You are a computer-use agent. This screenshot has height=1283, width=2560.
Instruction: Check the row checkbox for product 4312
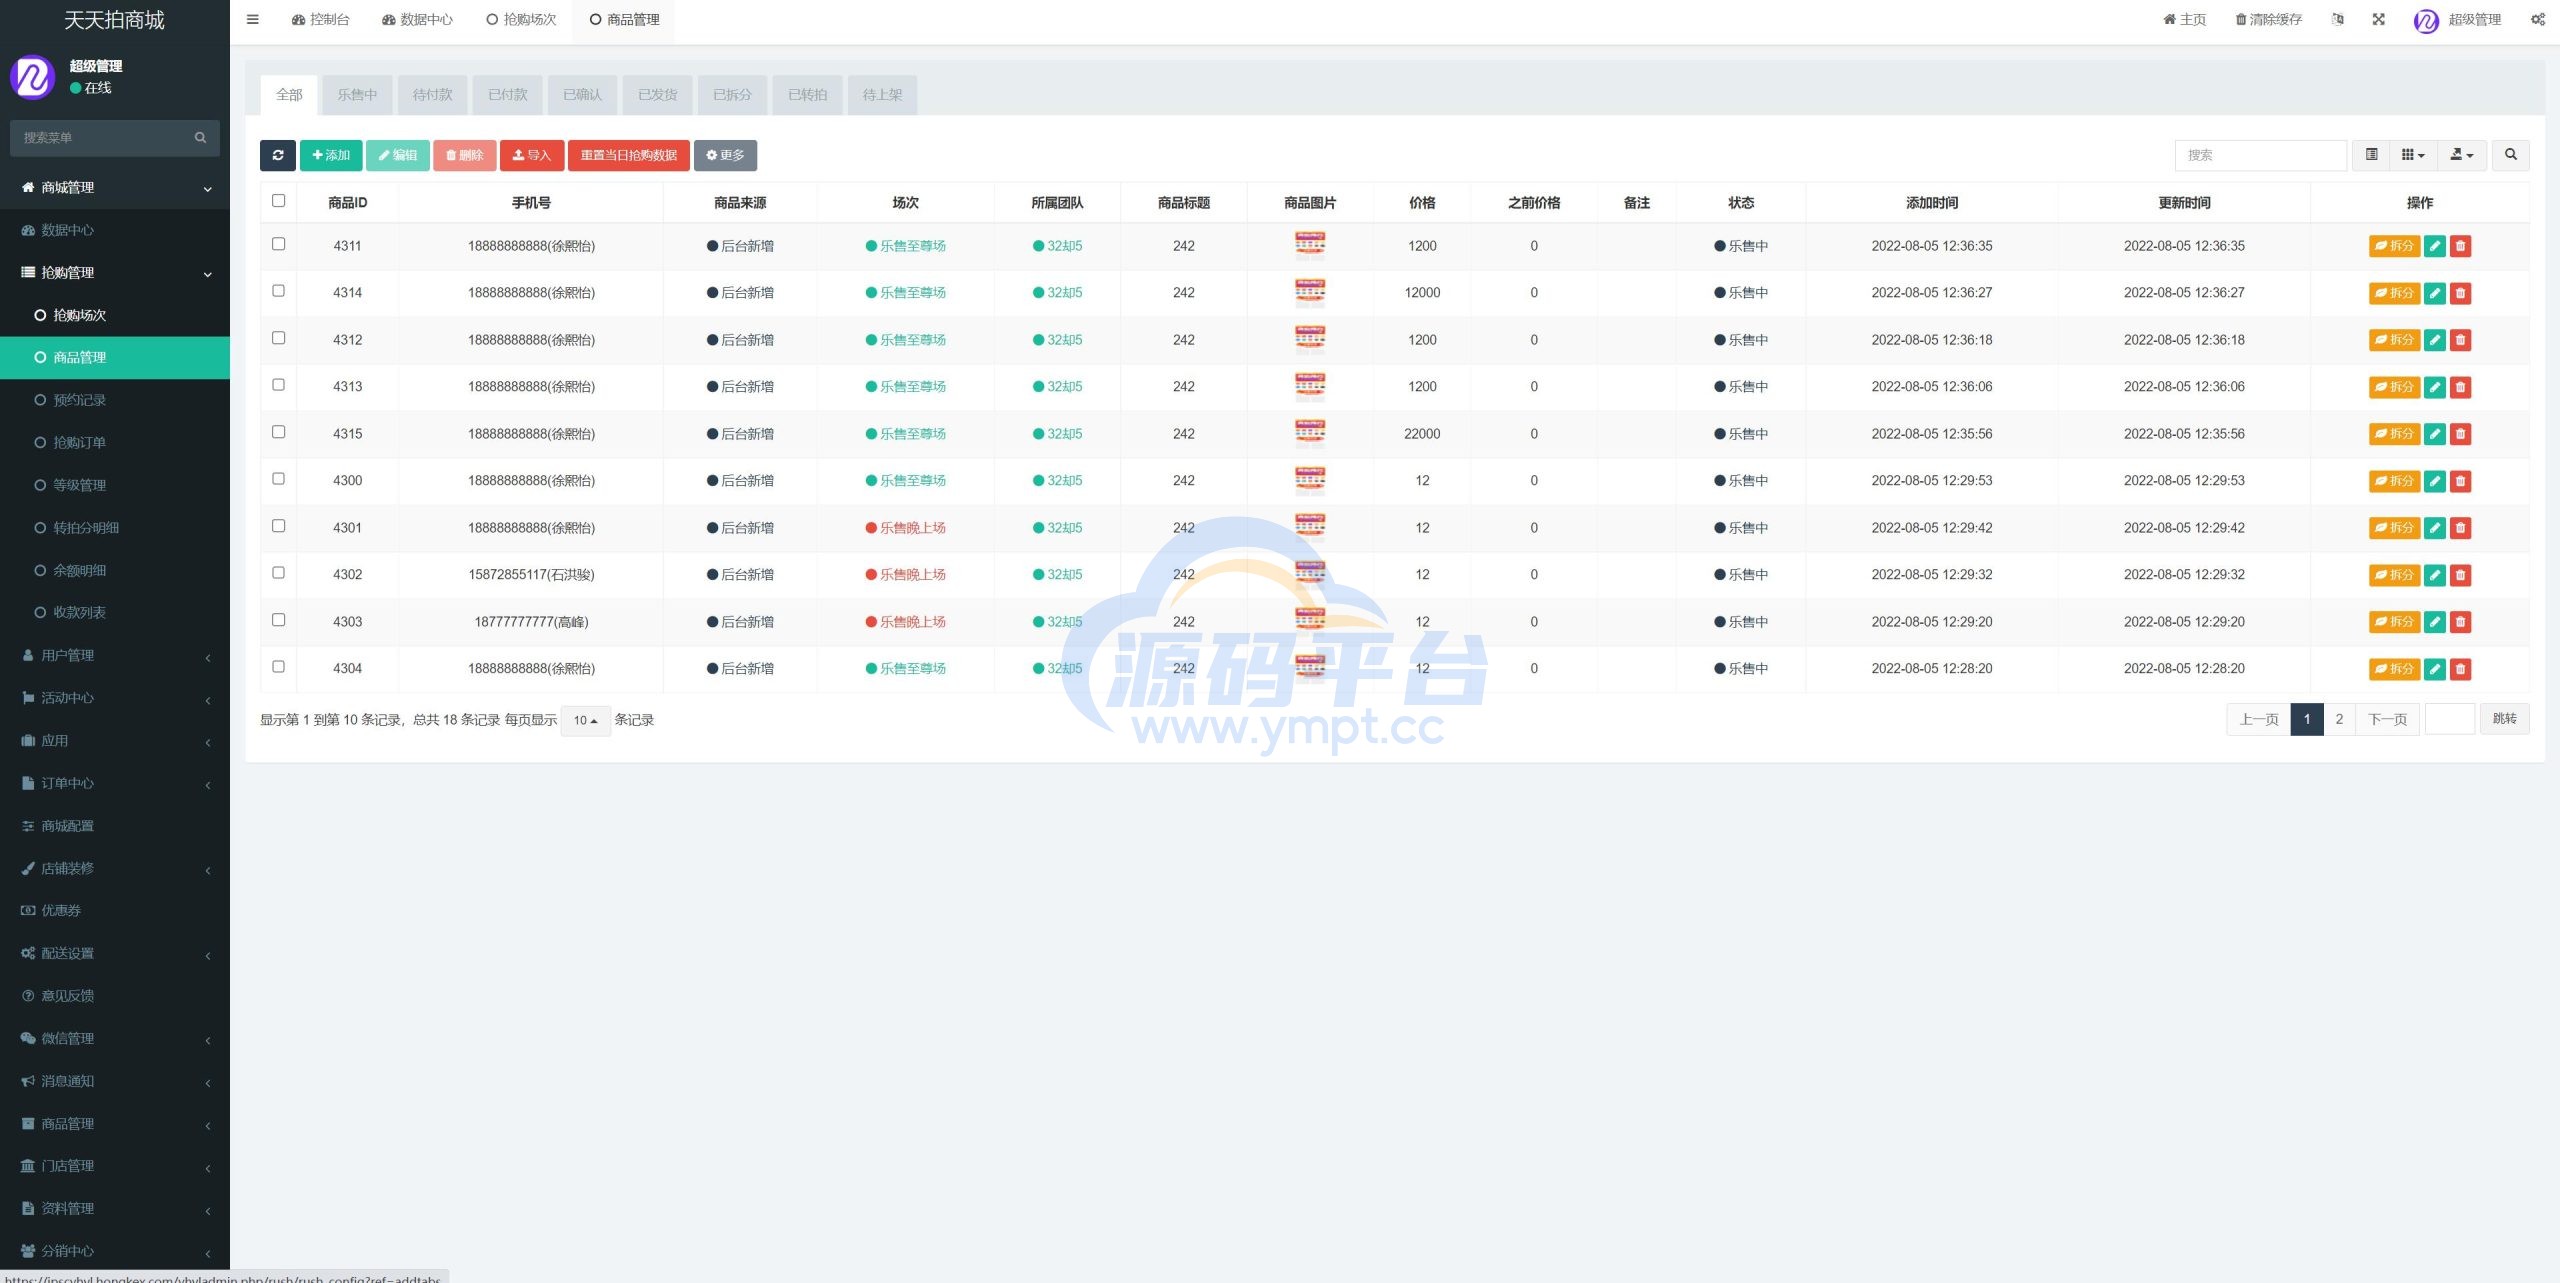(278, 338)
